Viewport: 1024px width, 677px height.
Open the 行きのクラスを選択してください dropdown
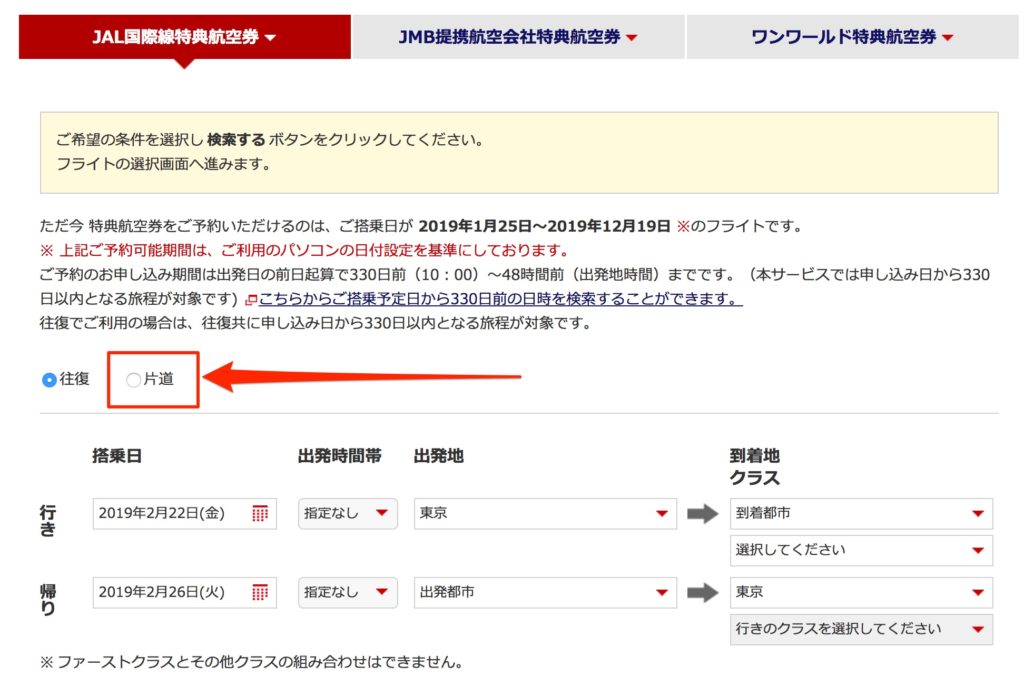(861, 629)
